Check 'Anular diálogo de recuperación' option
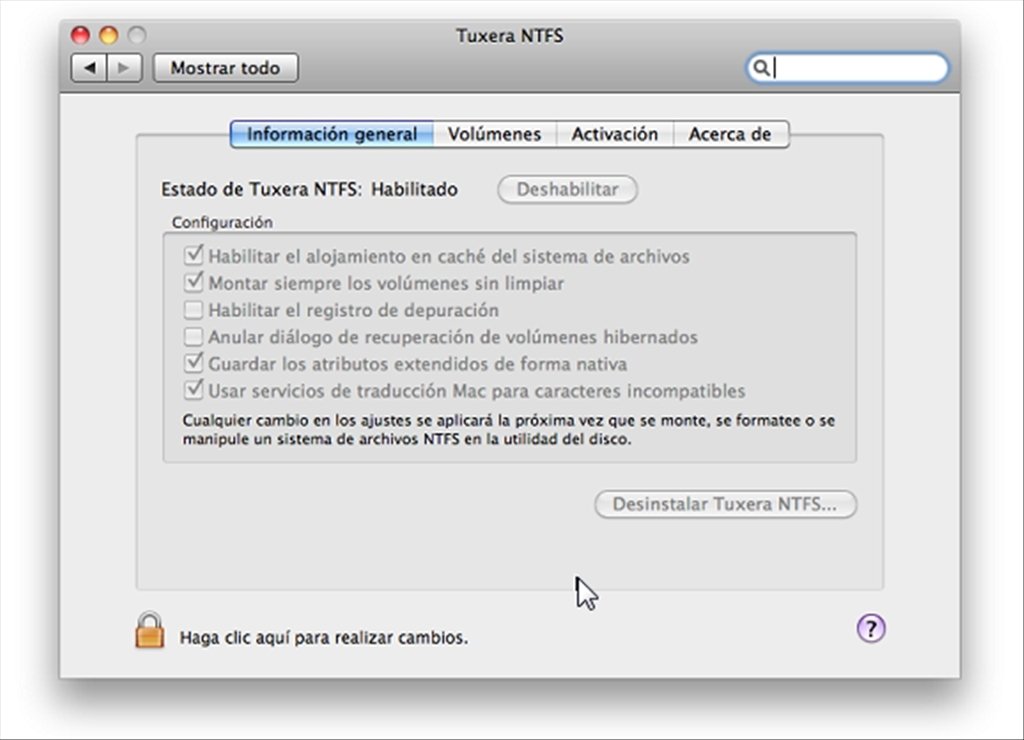The image size is (1024, 740). (x=193, y=336)
